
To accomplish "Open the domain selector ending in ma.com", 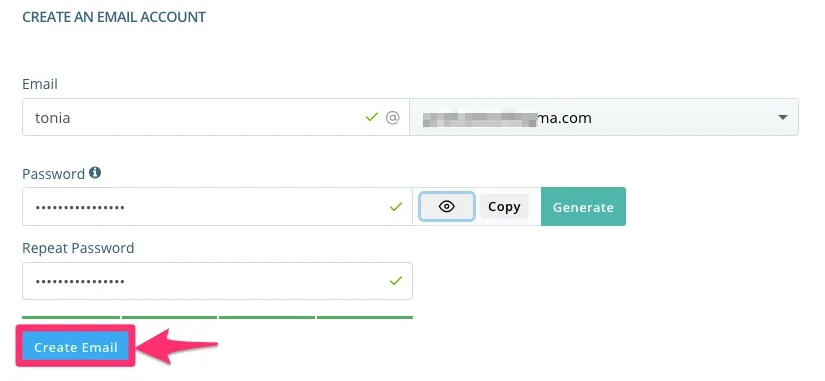I will pyautogui.click(x=604, y=117).
